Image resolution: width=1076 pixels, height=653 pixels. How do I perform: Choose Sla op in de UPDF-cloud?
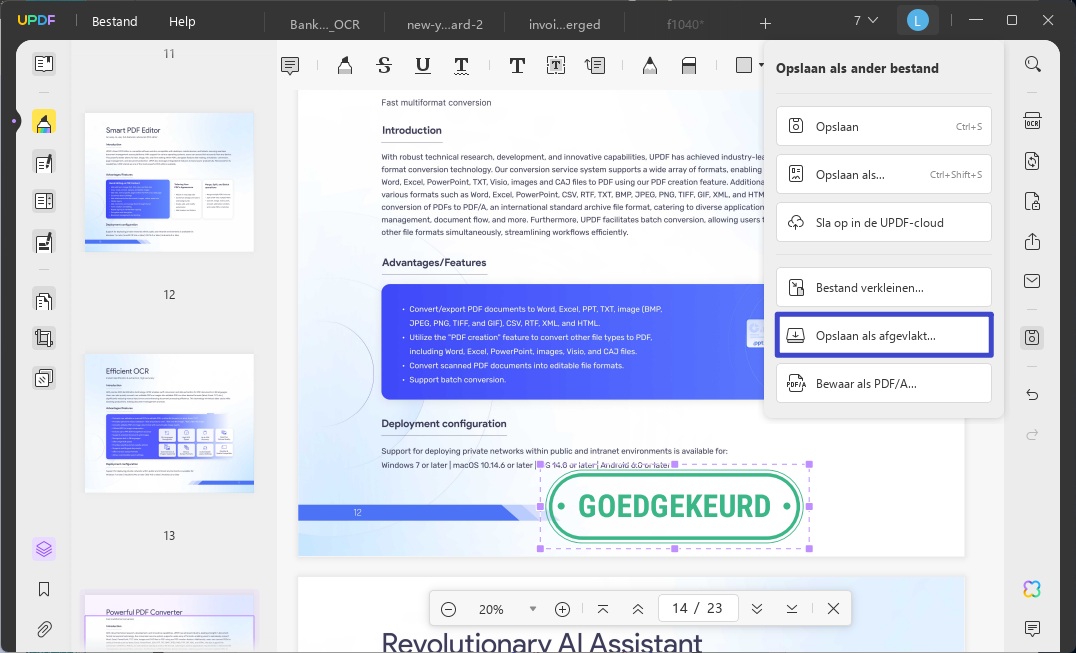(884, 222)
